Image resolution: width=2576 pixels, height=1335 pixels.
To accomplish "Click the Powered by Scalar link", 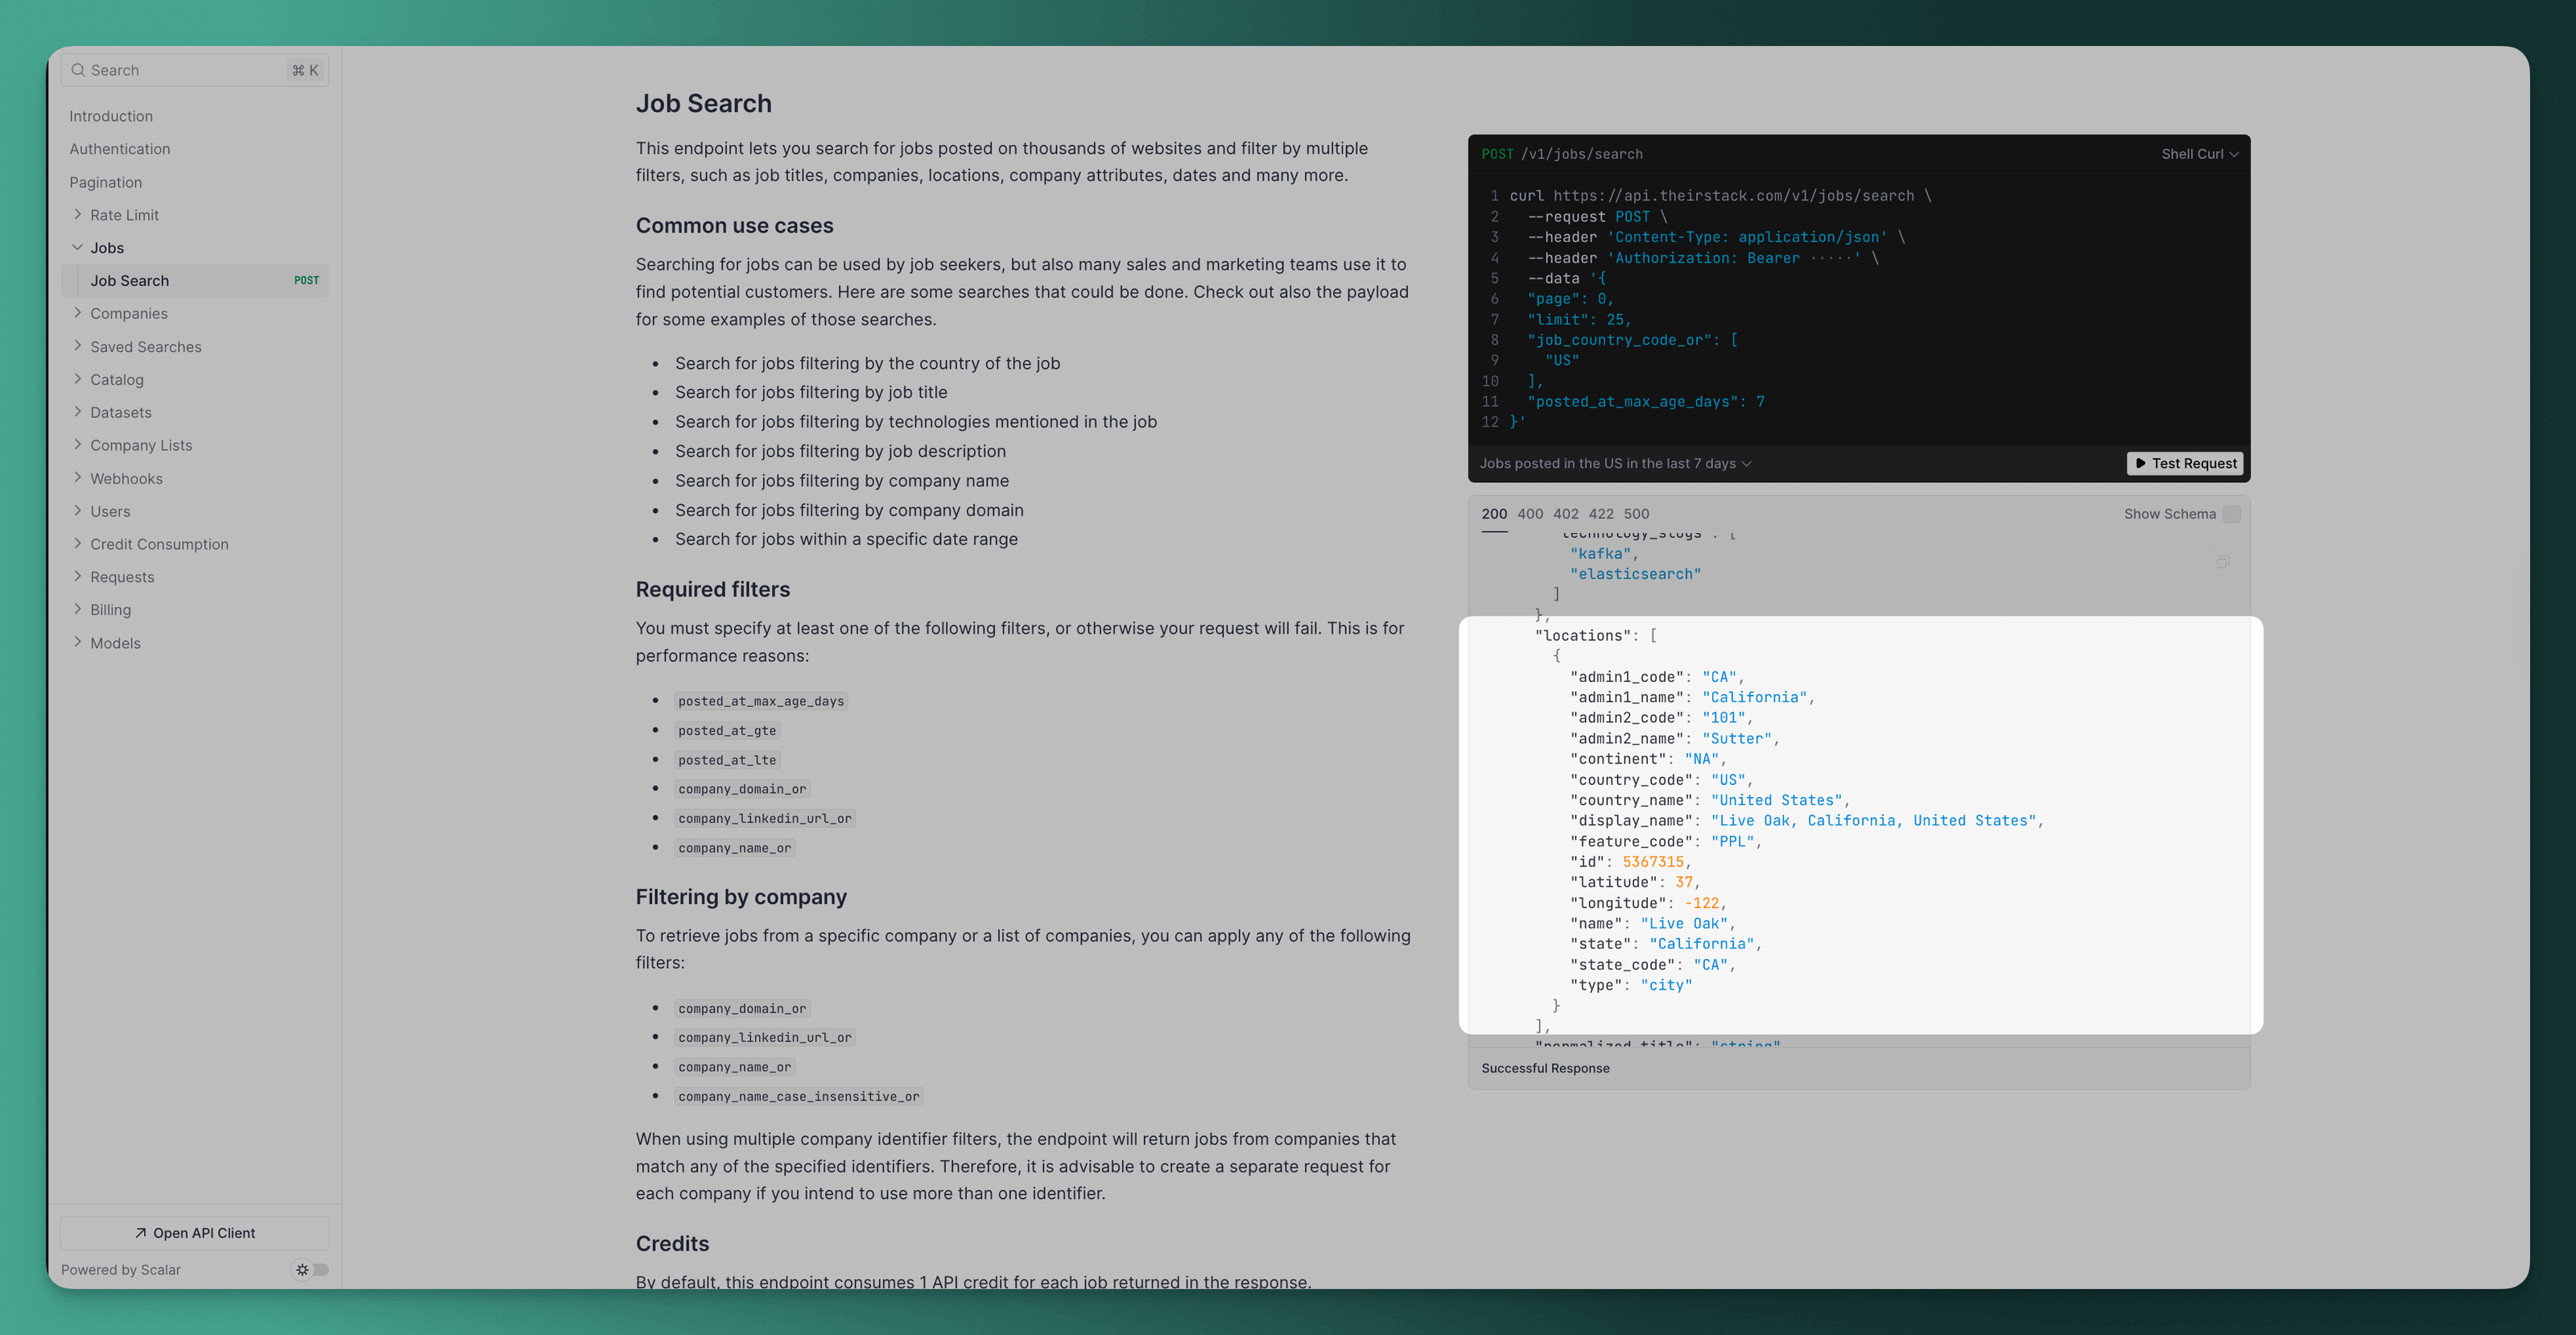I will [x=121, y=1270].
